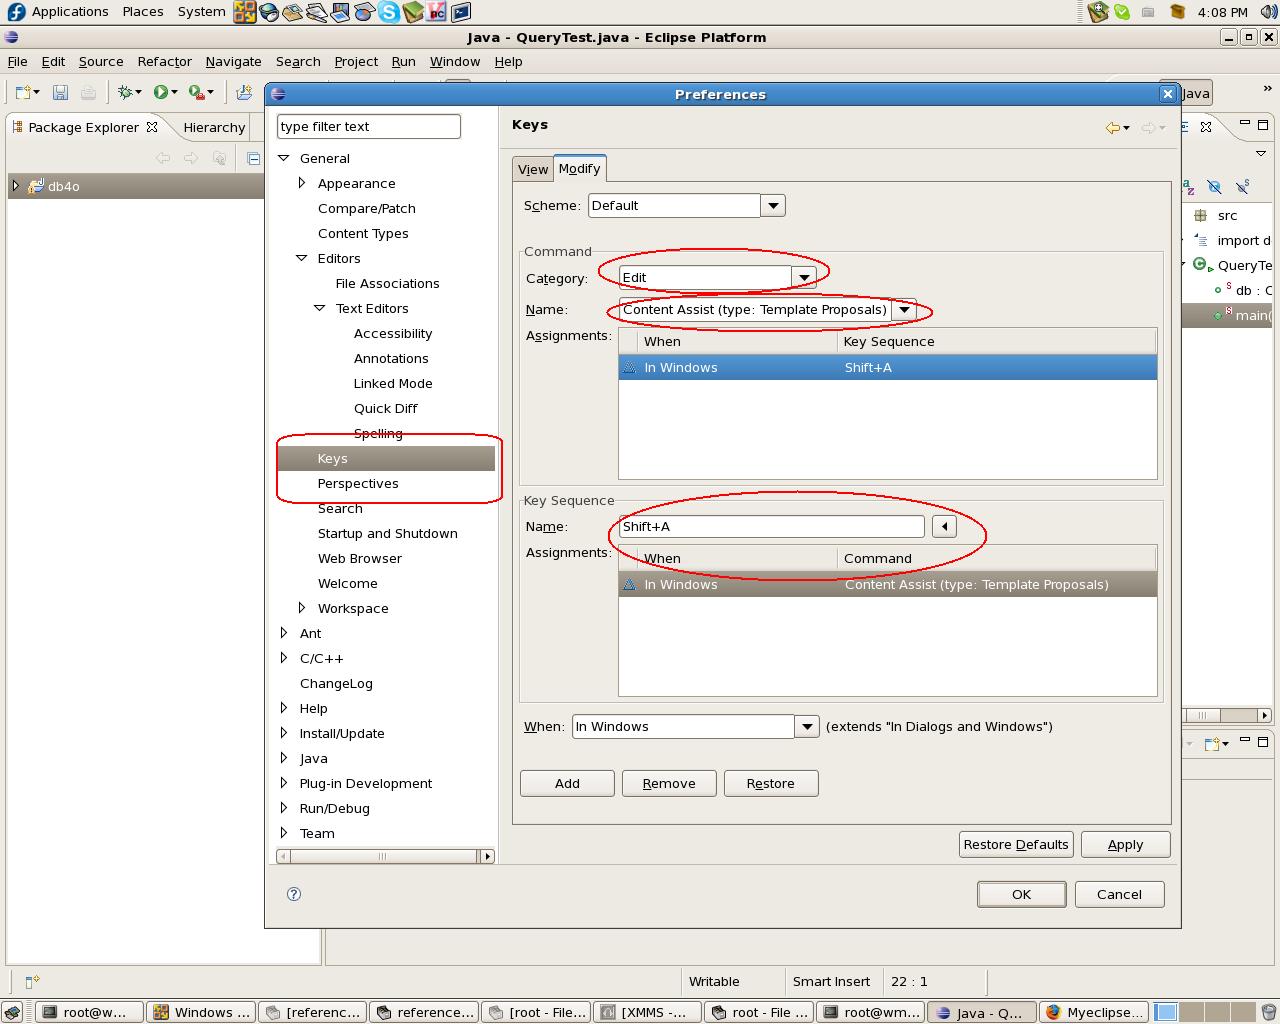1280x1024 pixels.
Task: Click the preferences tree horizontal scrollbar
Action: [x=385, y=856]
